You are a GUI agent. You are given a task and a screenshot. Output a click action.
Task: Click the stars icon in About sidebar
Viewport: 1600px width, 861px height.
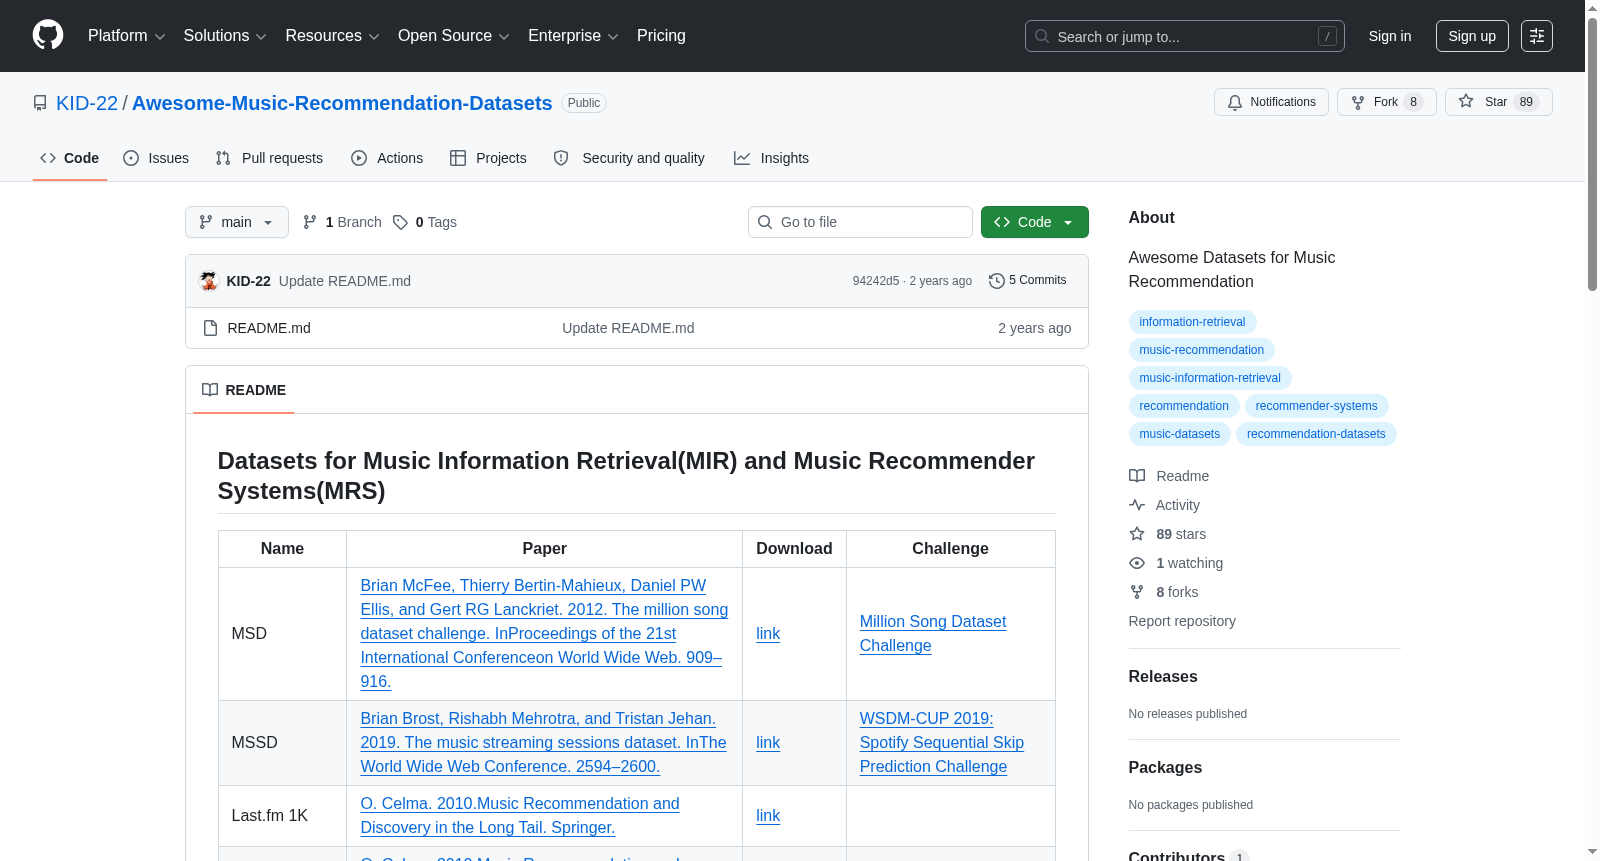(1137, 534)
